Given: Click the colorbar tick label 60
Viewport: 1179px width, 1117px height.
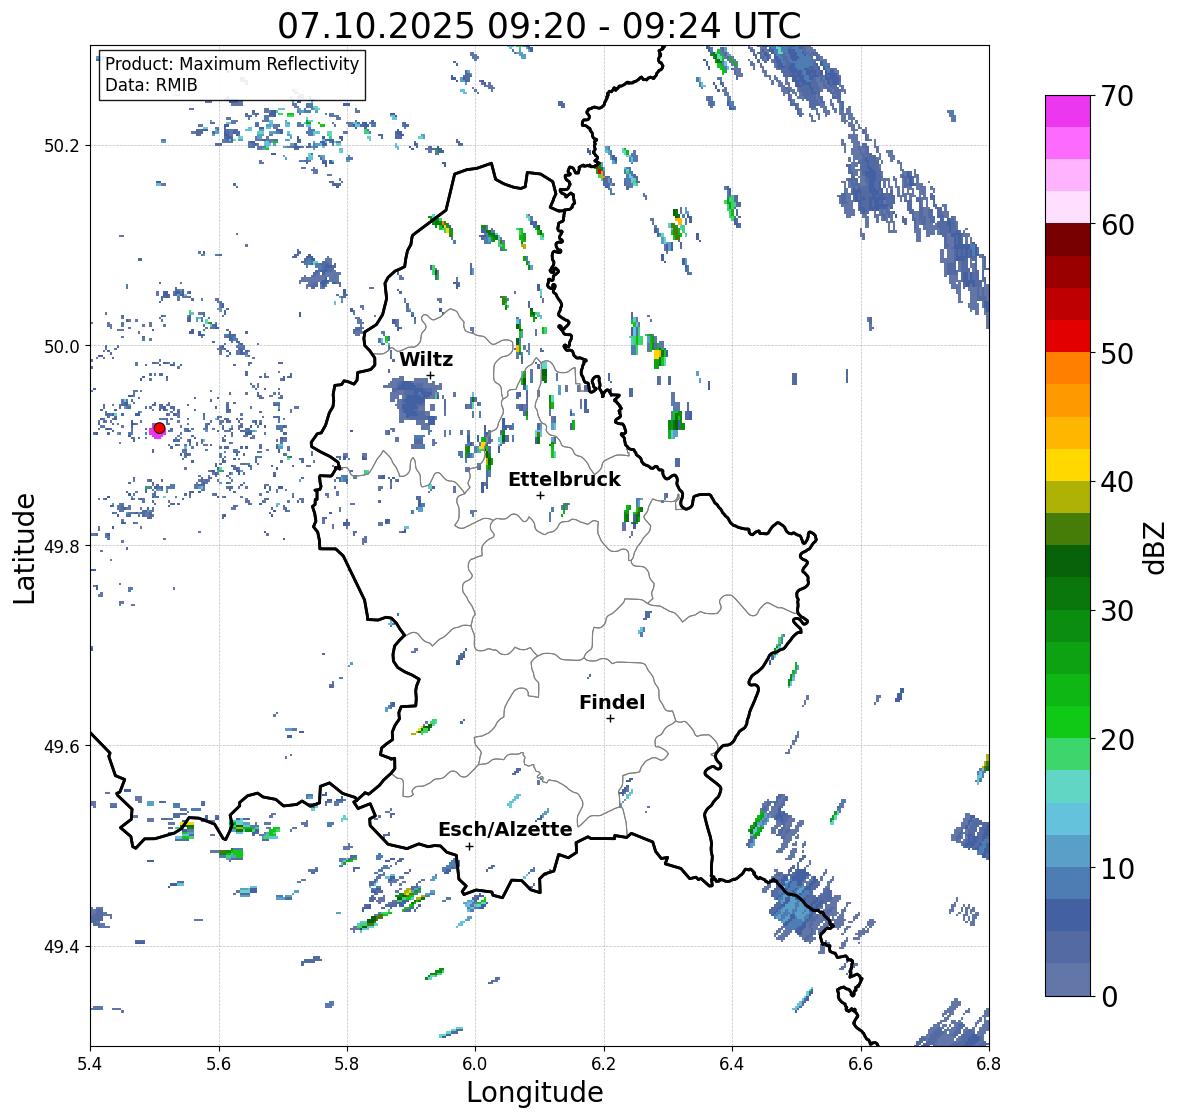Looking at the screenshot, I should click(x=1117, y=225).
